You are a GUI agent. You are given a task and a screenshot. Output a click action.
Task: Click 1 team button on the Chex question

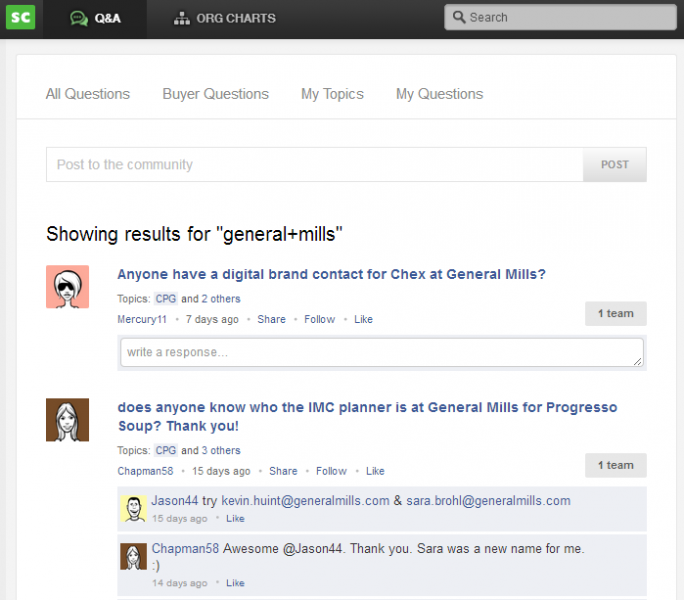616,313
